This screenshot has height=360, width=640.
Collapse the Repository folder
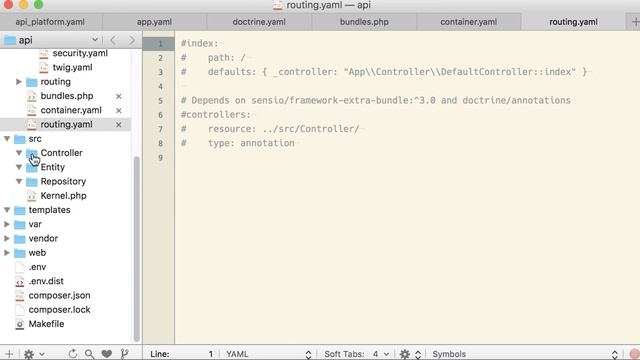coord(19,181)
